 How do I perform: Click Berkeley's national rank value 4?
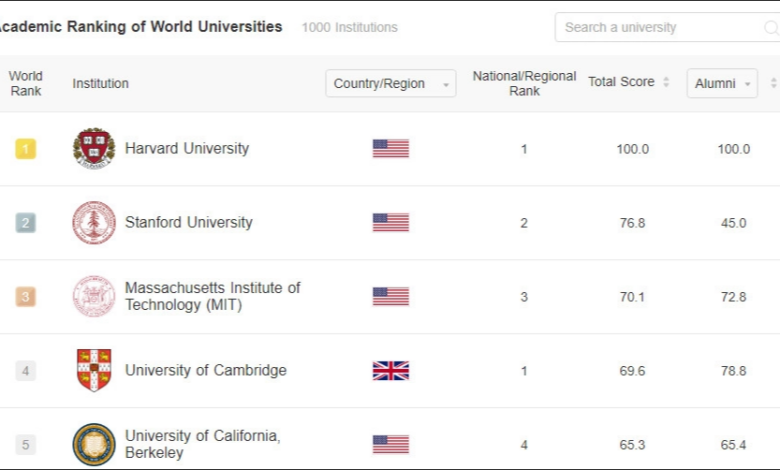point(524,445)
